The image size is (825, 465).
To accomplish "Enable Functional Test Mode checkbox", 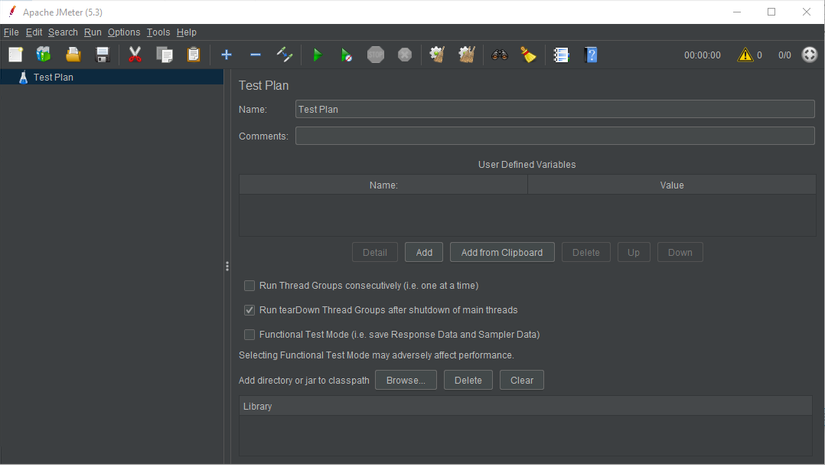I will tap(250, 335).
